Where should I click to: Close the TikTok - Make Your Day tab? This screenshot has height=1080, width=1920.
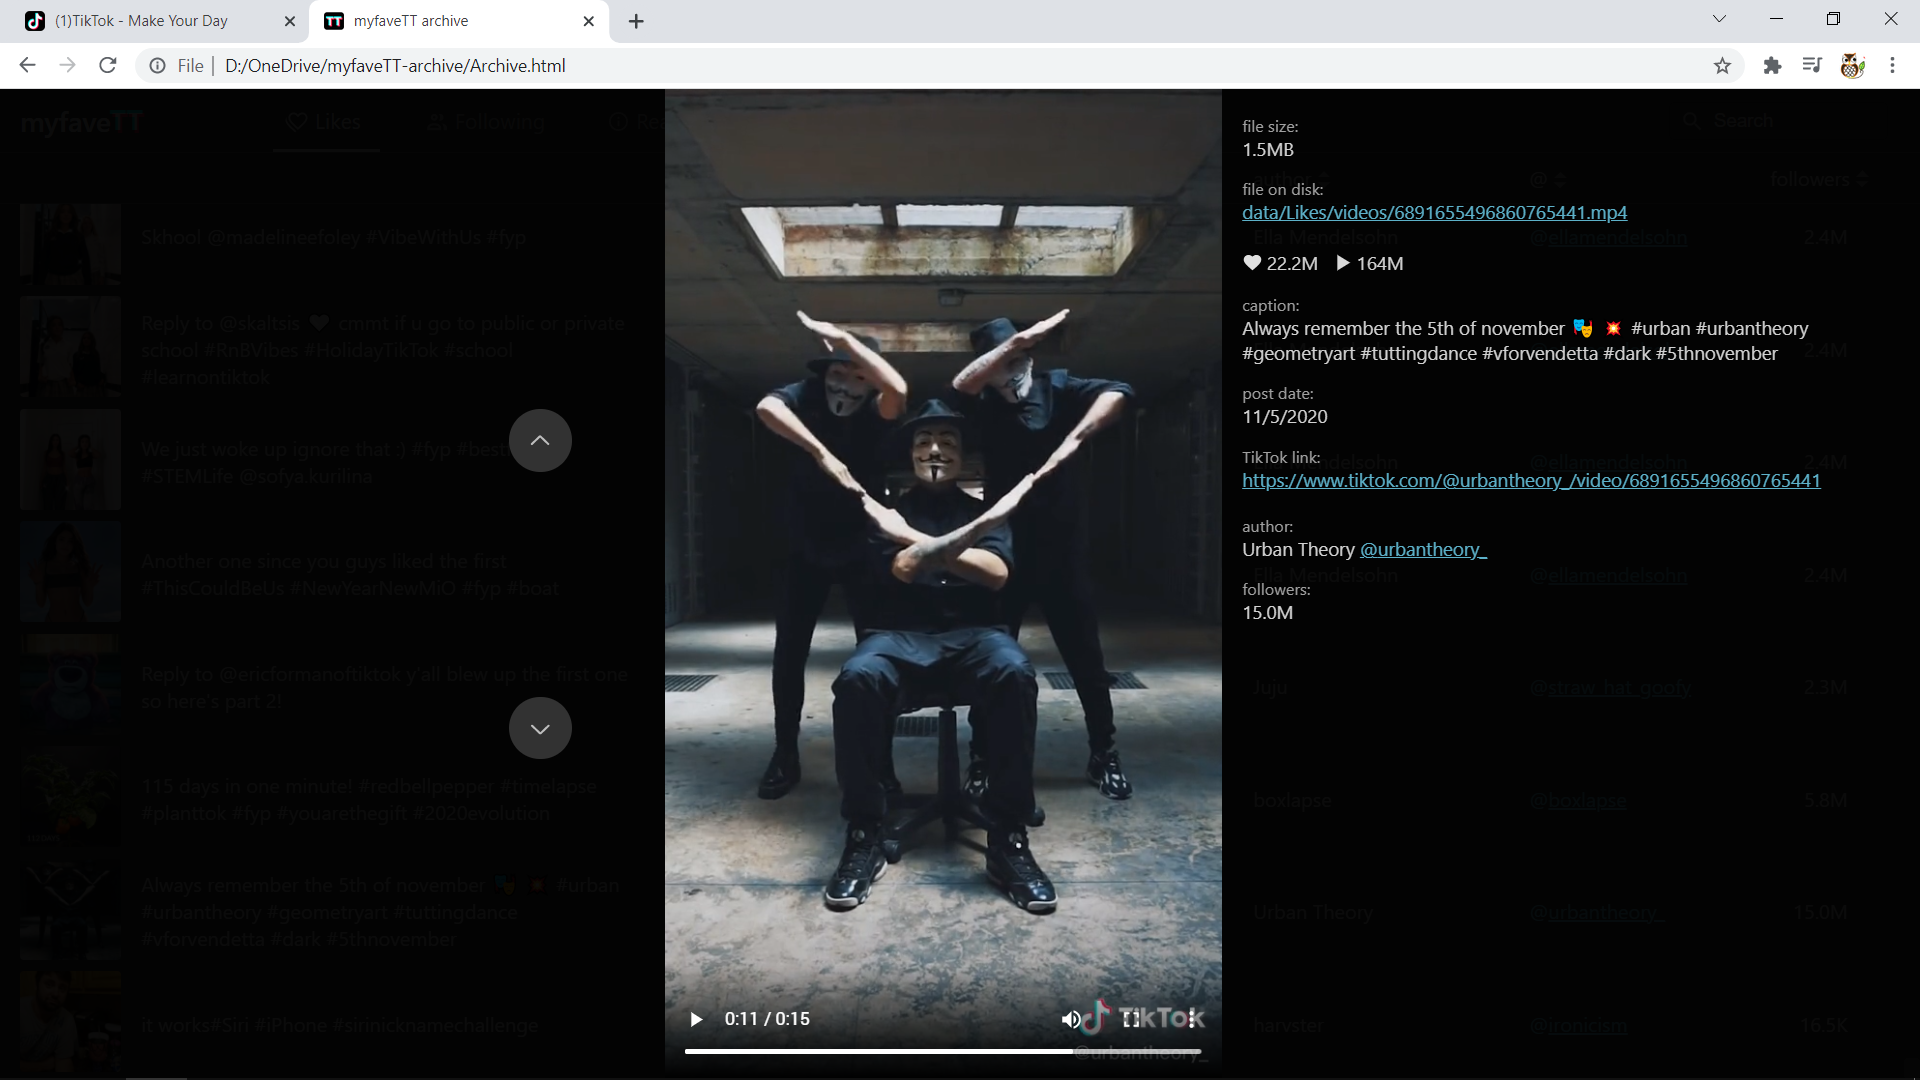click(x=290, y=21)
